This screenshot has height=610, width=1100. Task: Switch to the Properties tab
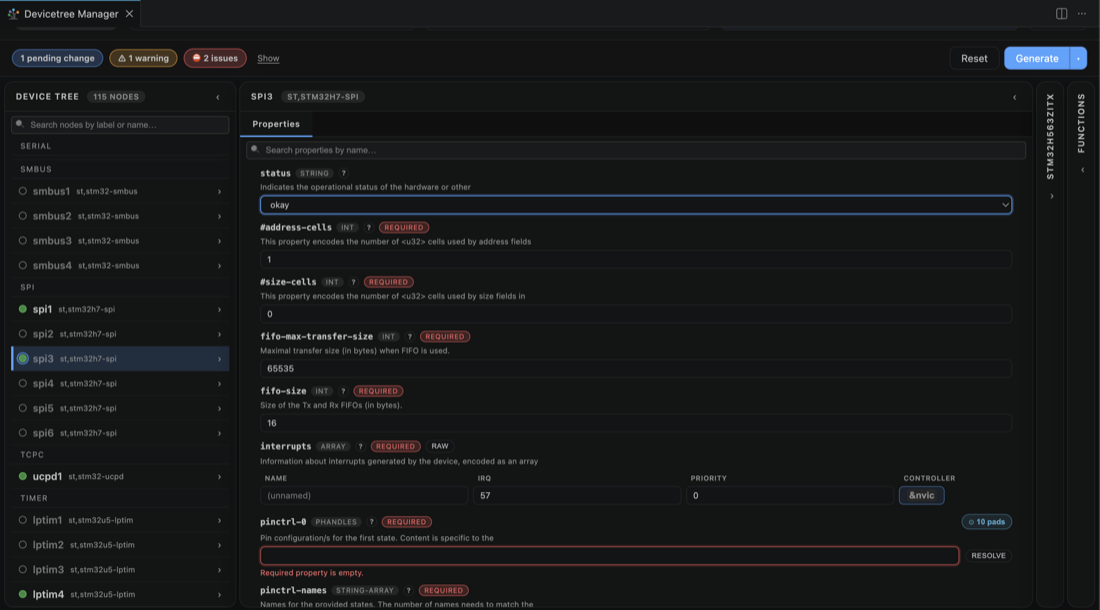coord(276,124)
